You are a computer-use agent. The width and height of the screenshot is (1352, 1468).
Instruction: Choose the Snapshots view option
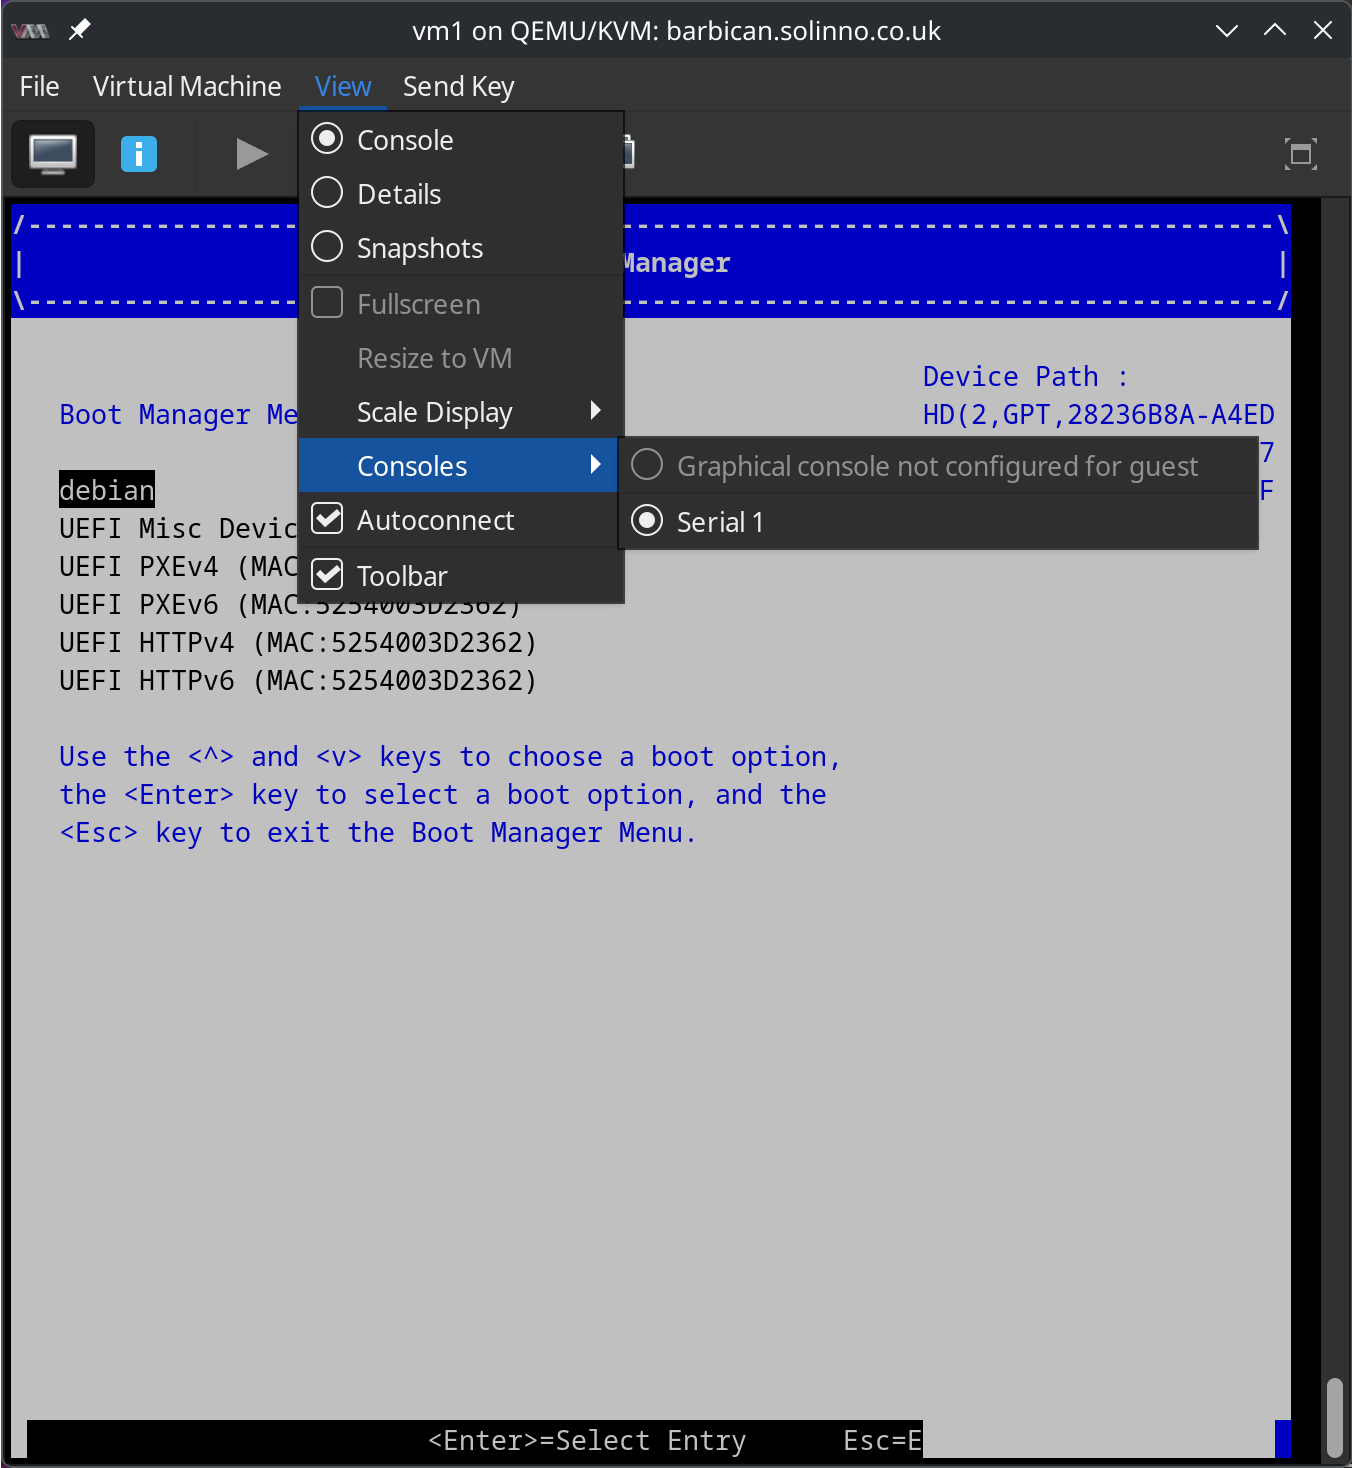click(420, 247)
